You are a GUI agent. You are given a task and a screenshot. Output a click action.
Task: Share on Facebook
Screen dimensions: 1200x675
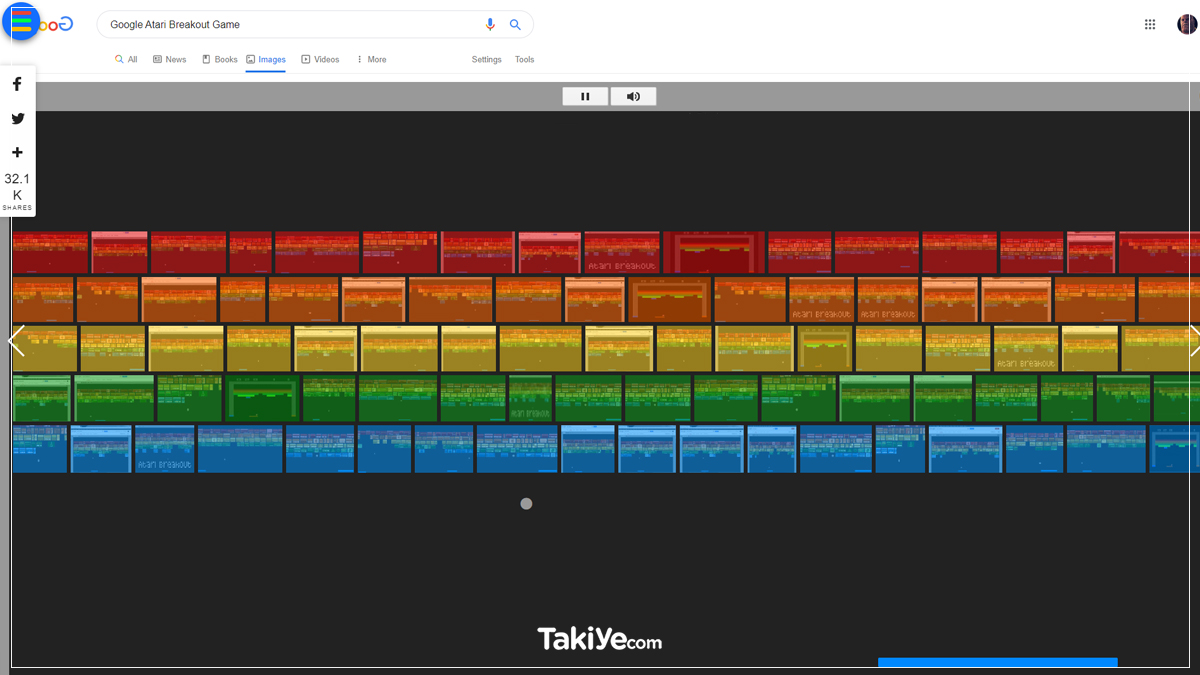click(17, 84)
